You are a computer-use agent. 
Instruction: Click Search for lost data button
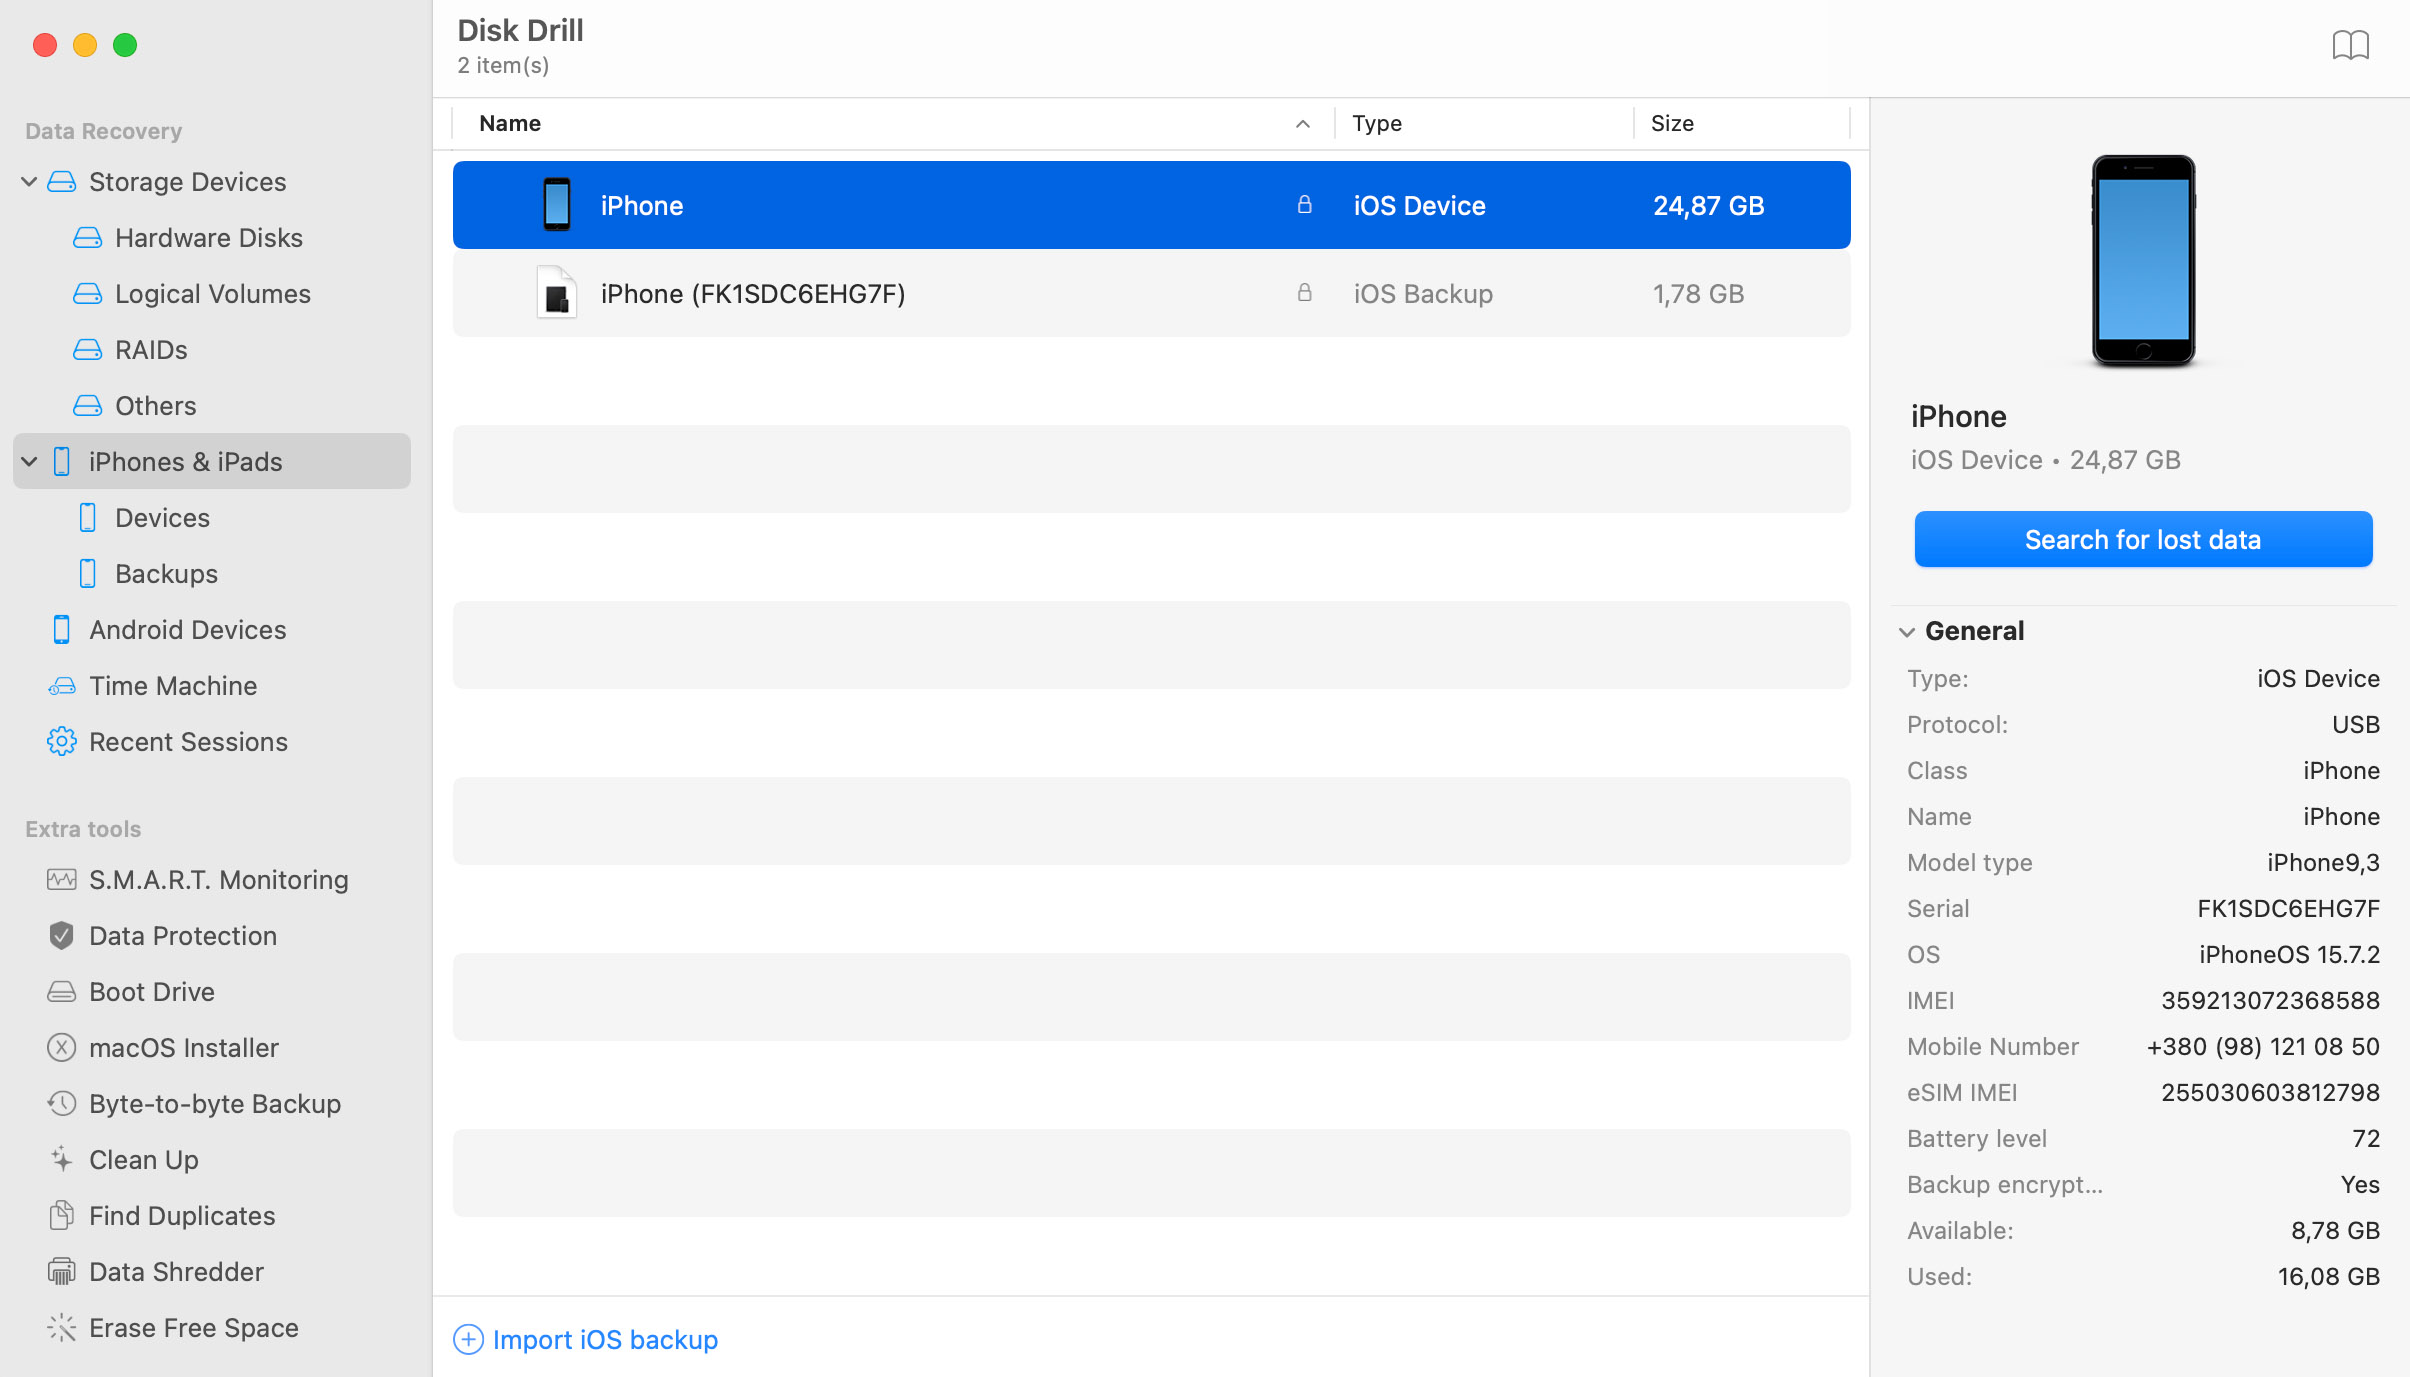pos(2142,538)
